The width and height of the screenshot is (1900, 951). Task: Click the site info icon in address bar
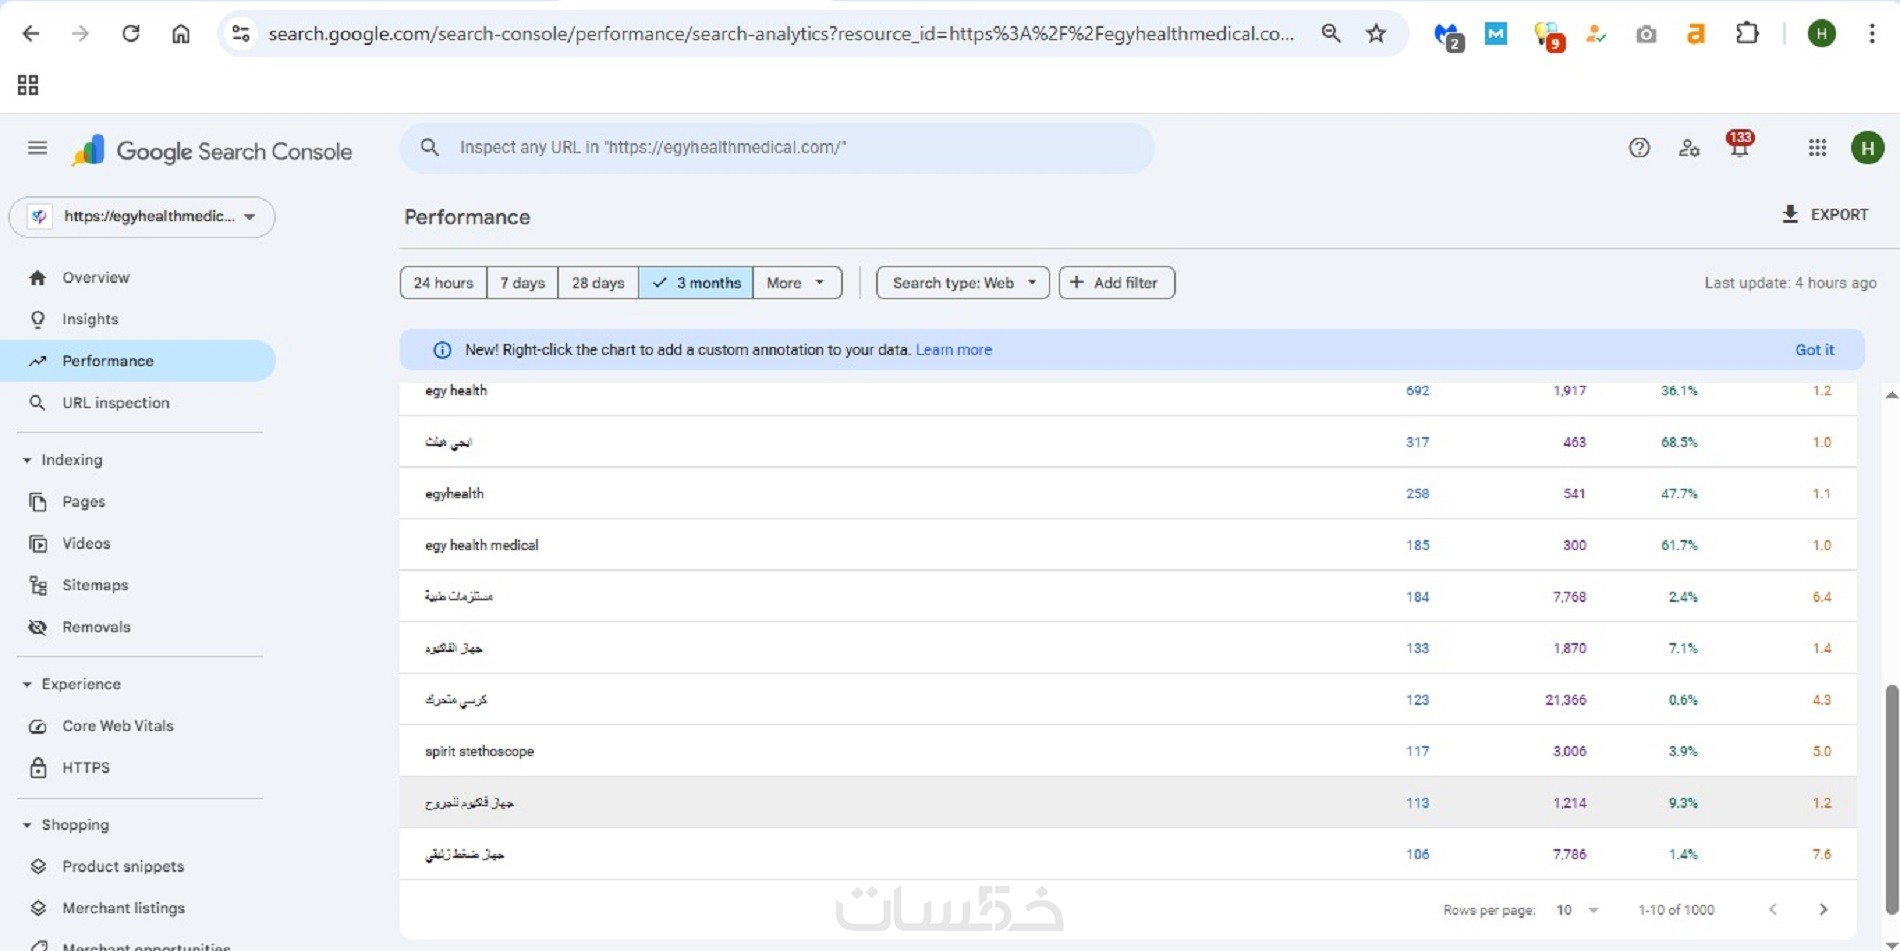(241, 34)
